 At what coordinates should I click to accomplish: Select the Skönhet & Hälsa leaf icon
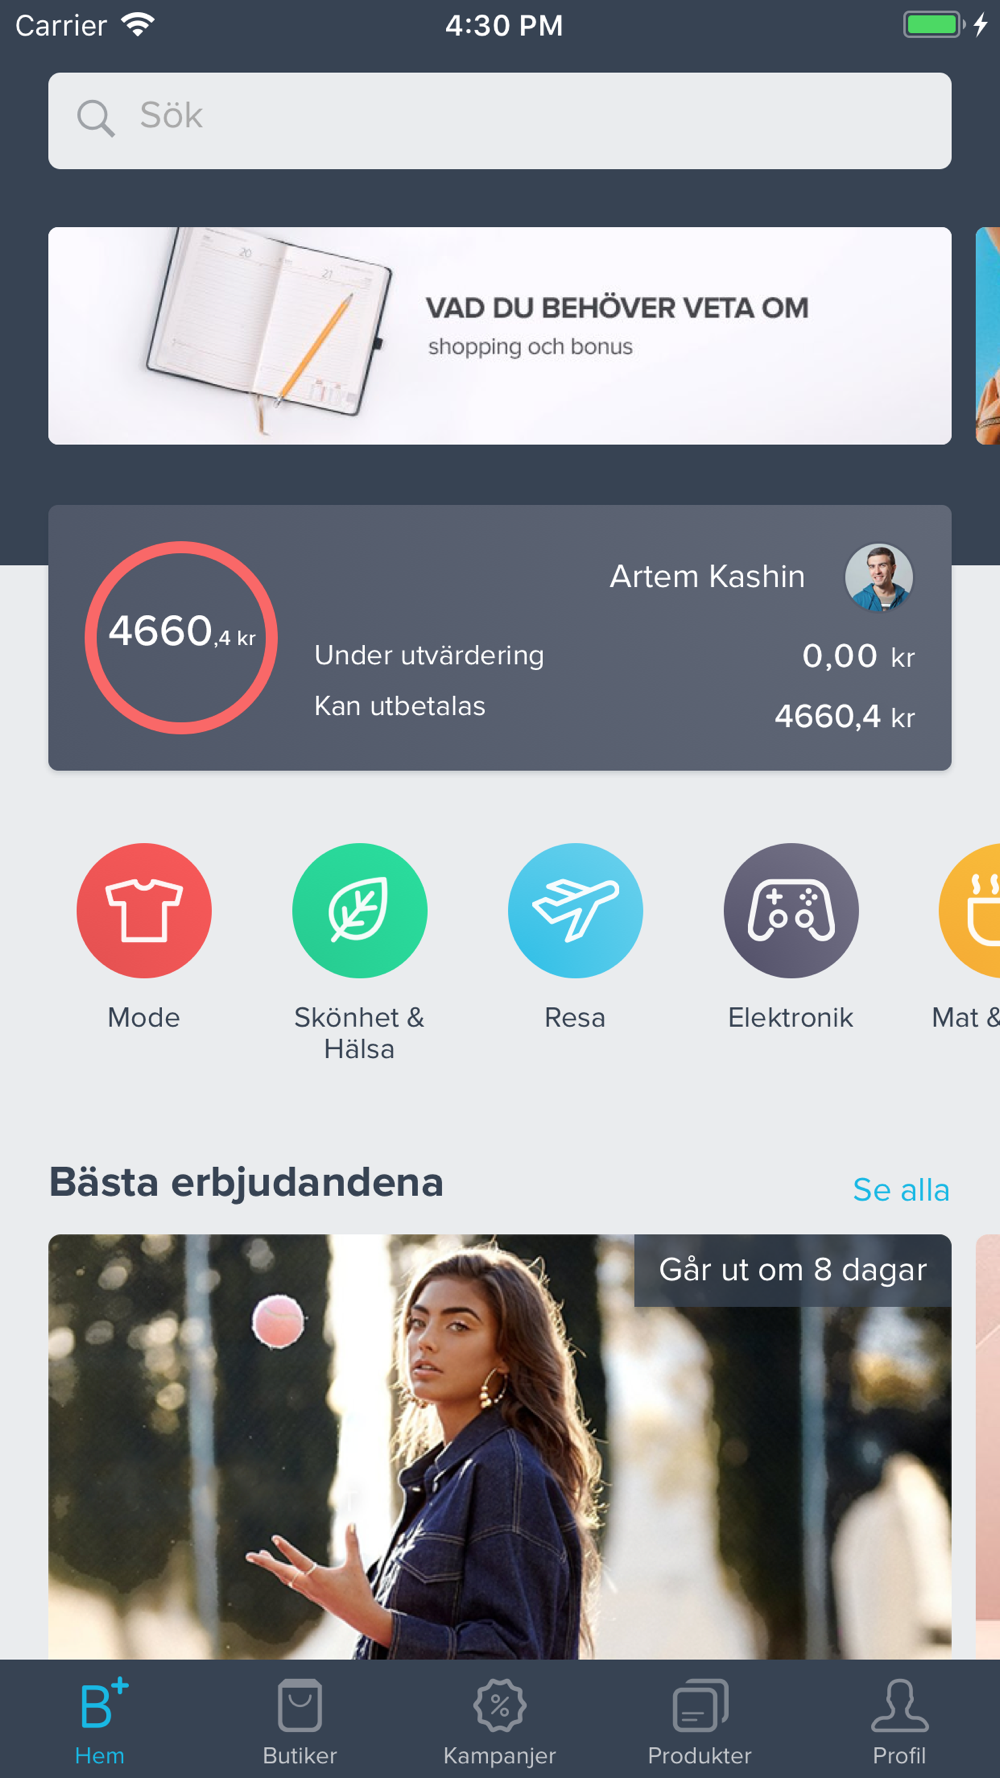(x=359, y=910)
